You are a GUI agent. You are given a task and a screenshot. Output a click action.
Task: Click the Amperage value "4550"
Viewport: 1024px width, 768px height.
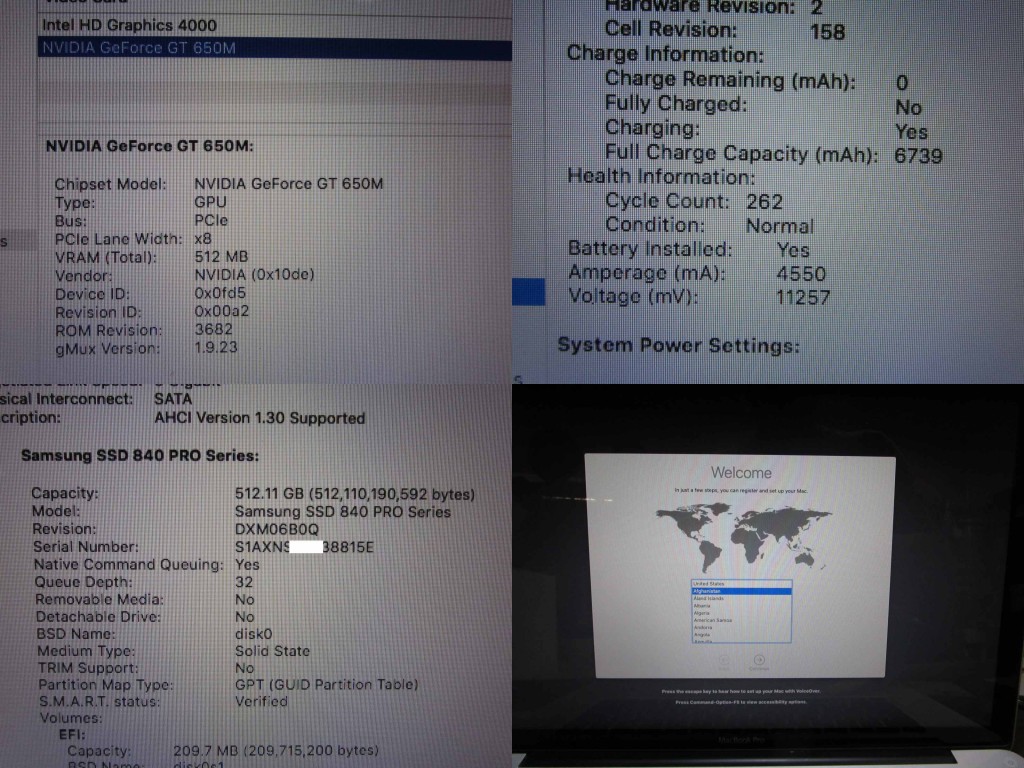[801, 274]
